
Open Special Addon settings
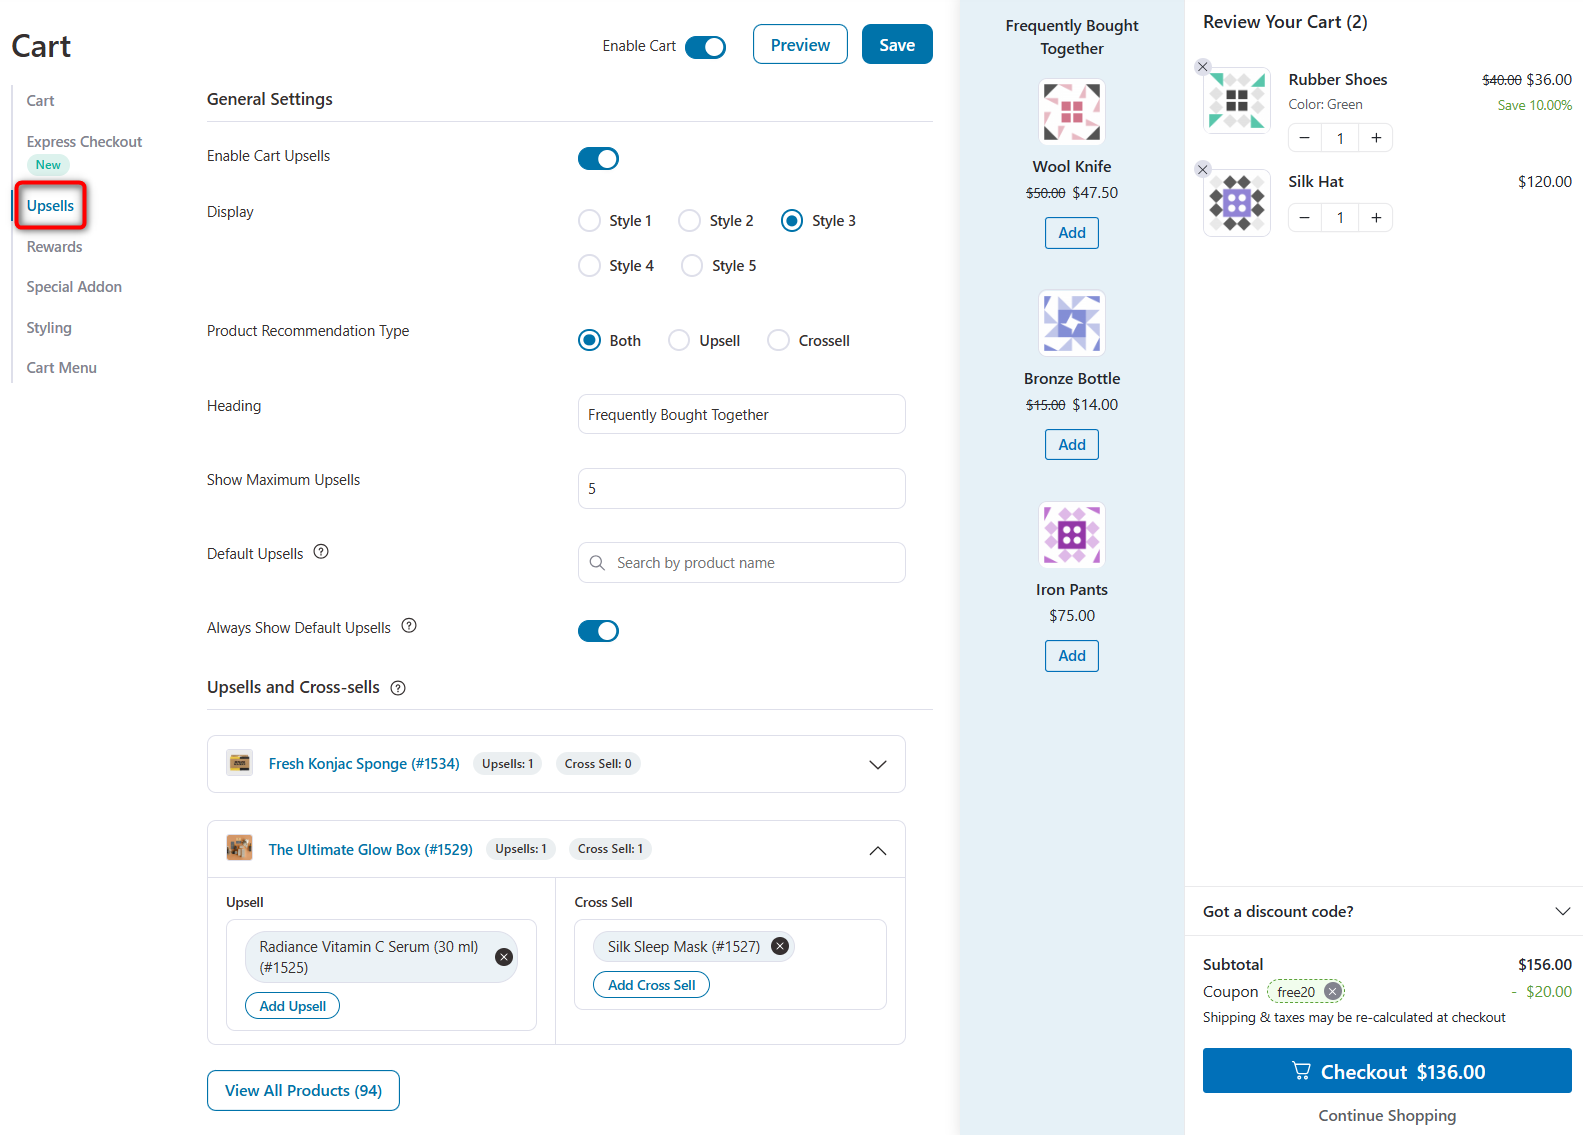pos(74,287)
